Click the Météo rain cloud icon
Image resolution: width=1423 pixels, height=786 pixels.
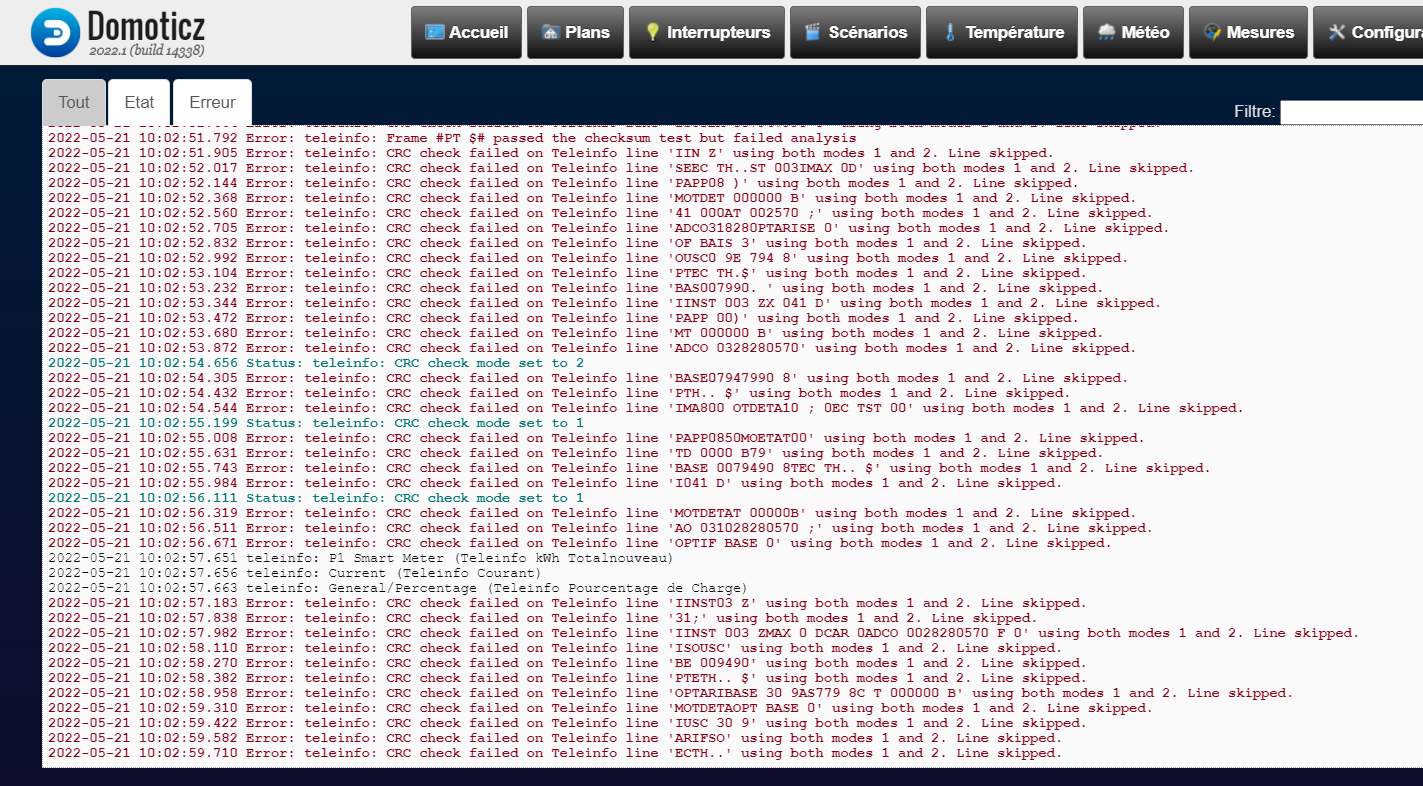click(1106, 32)
